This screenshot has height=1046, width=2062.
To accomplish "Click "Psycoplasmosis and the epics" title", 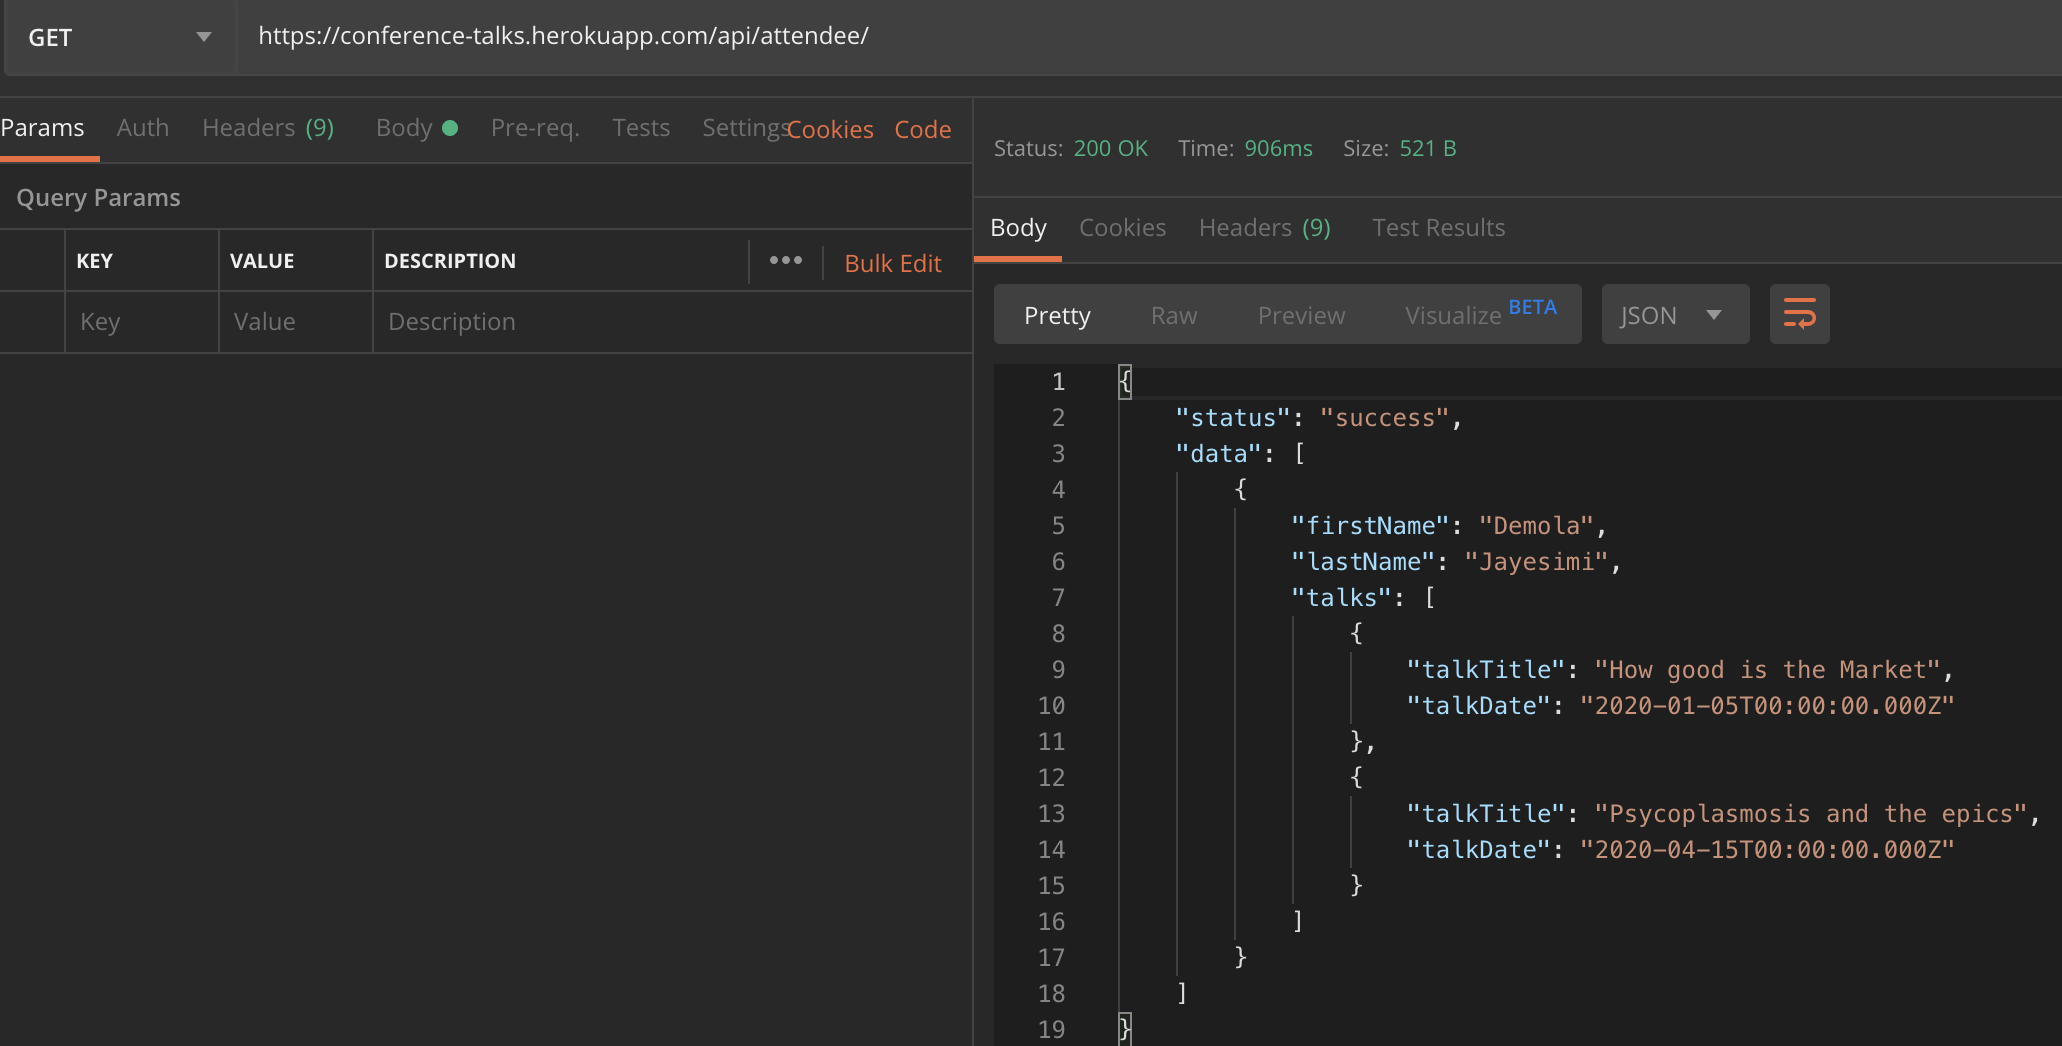I will point(1811,814).
